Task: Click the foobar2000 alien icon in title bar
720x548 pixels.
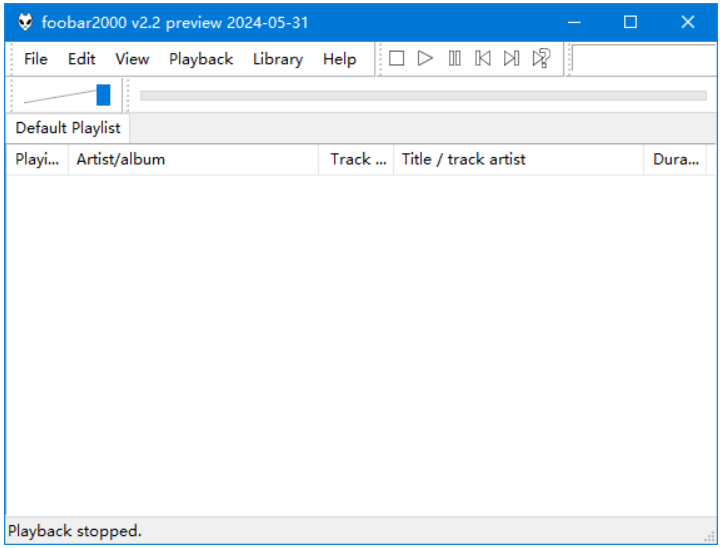Action: [25, 22]
